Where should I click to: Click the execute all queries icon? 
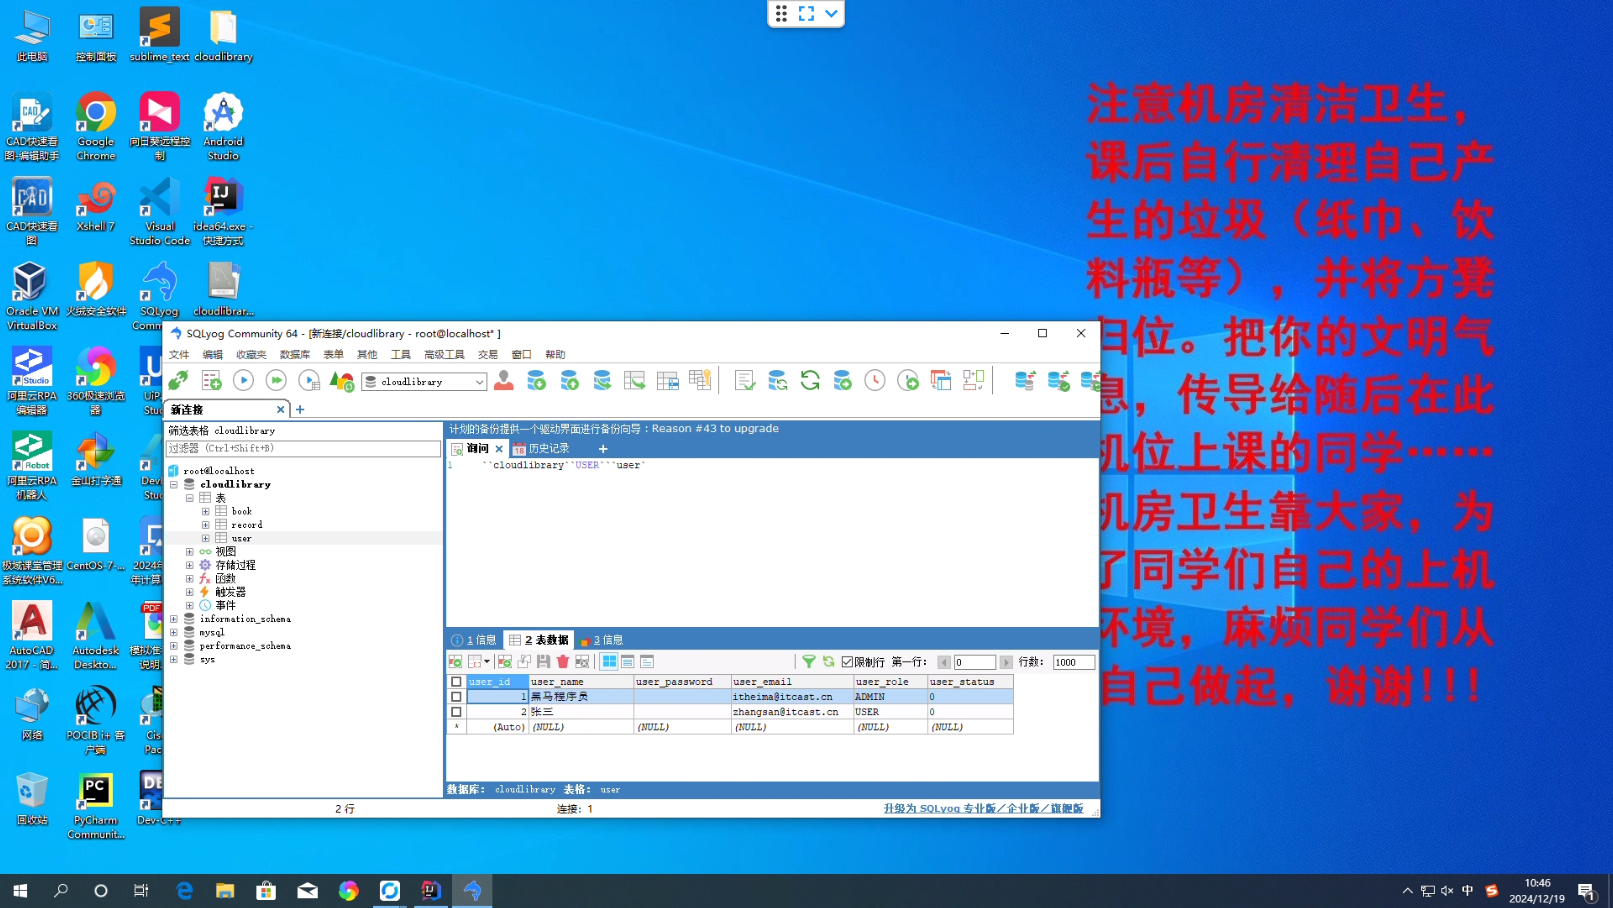[x=276, y=380]
